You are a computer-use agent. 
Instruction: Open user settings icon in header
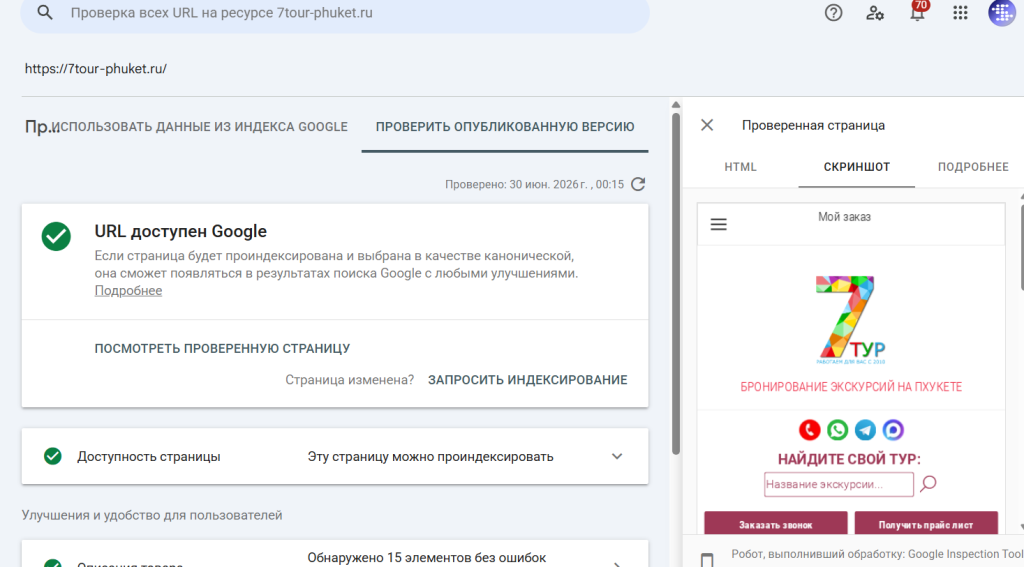[875, 12]
